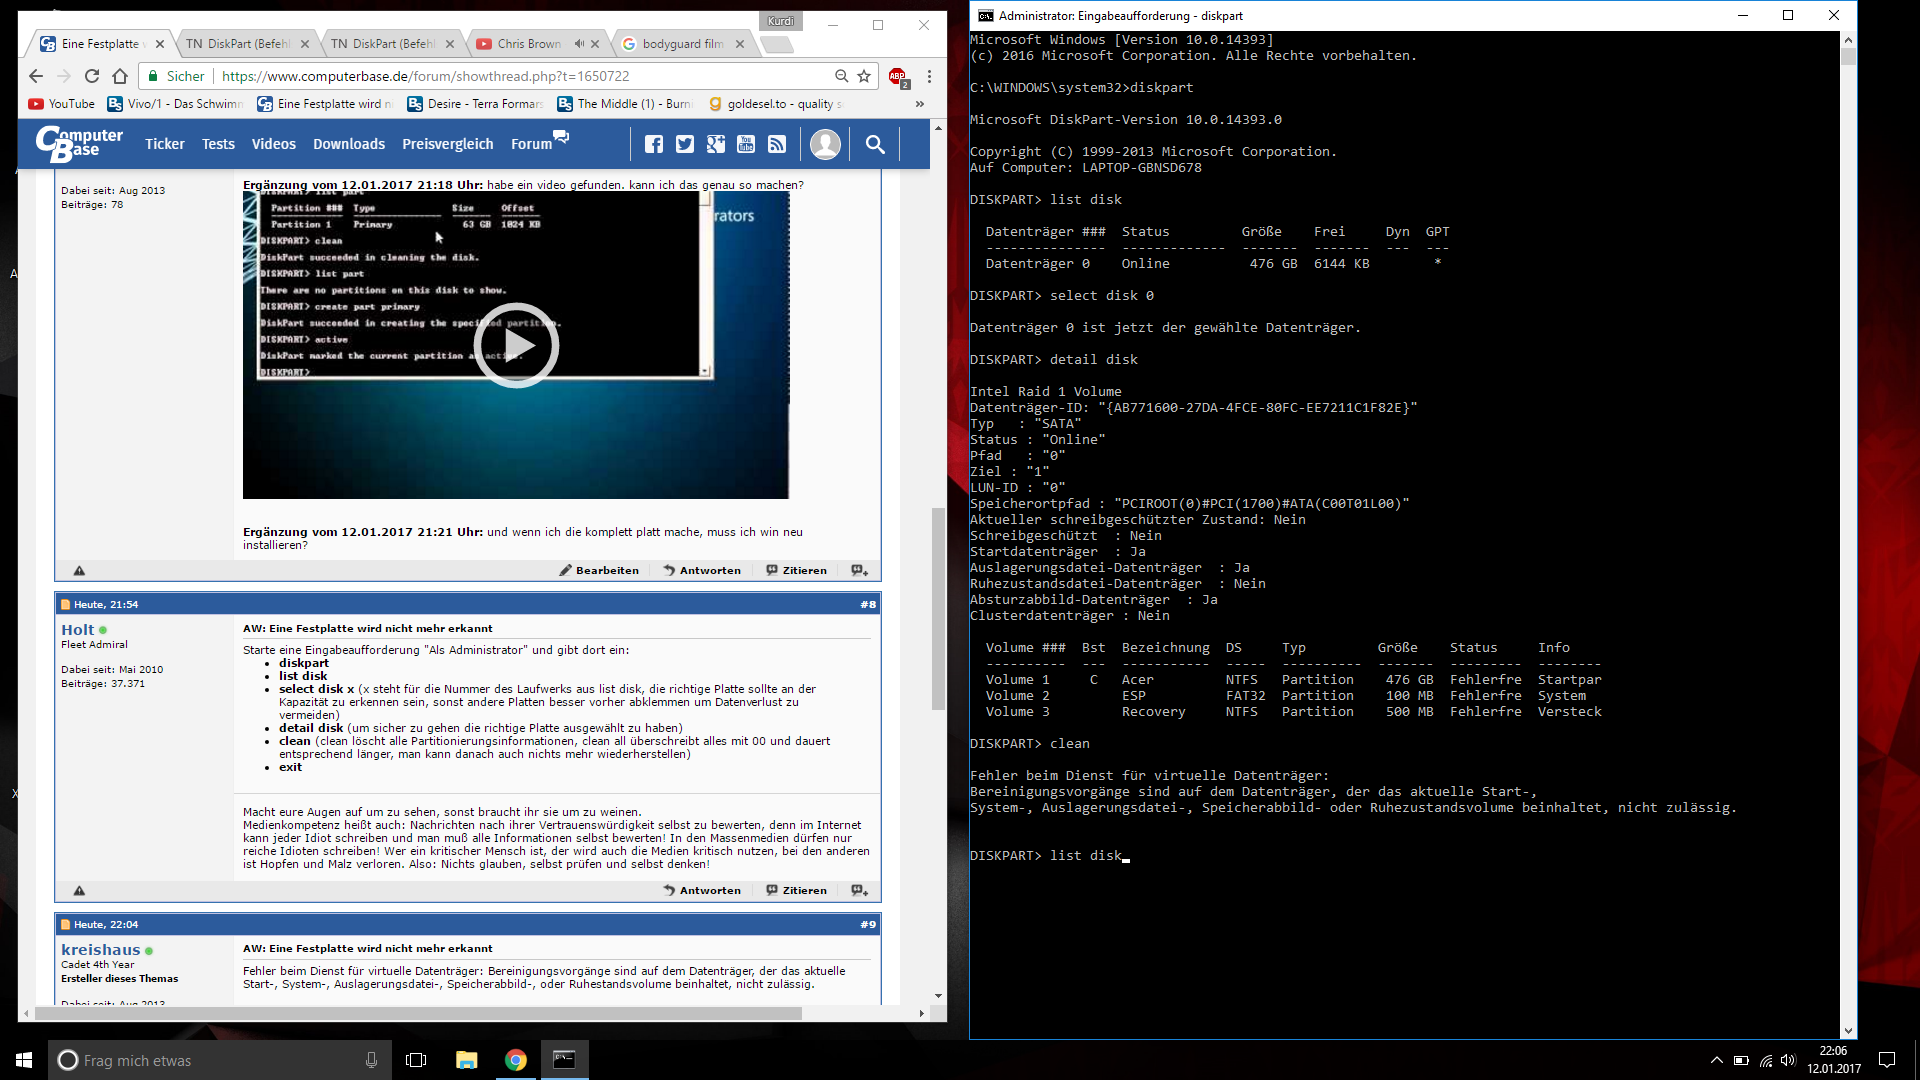This screenshot has height=1080, width=1920.
Task: Mute the Chris Brown tab audio
Action: (579, 44)
